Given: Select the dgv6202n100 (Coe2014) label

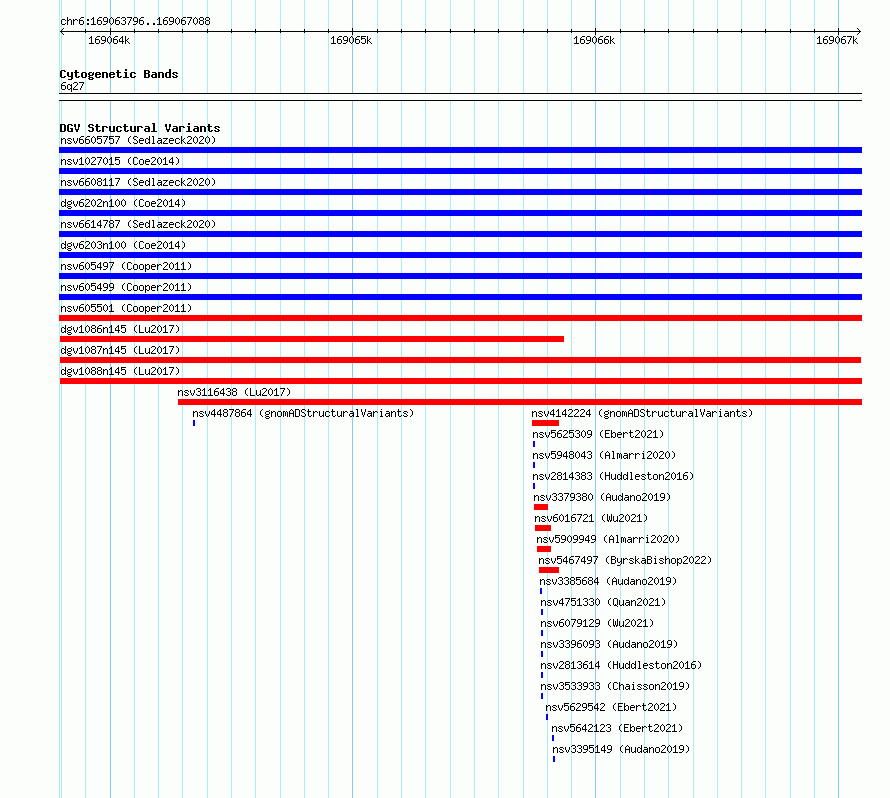Looking at the screenshot, I should coord(123,203).
